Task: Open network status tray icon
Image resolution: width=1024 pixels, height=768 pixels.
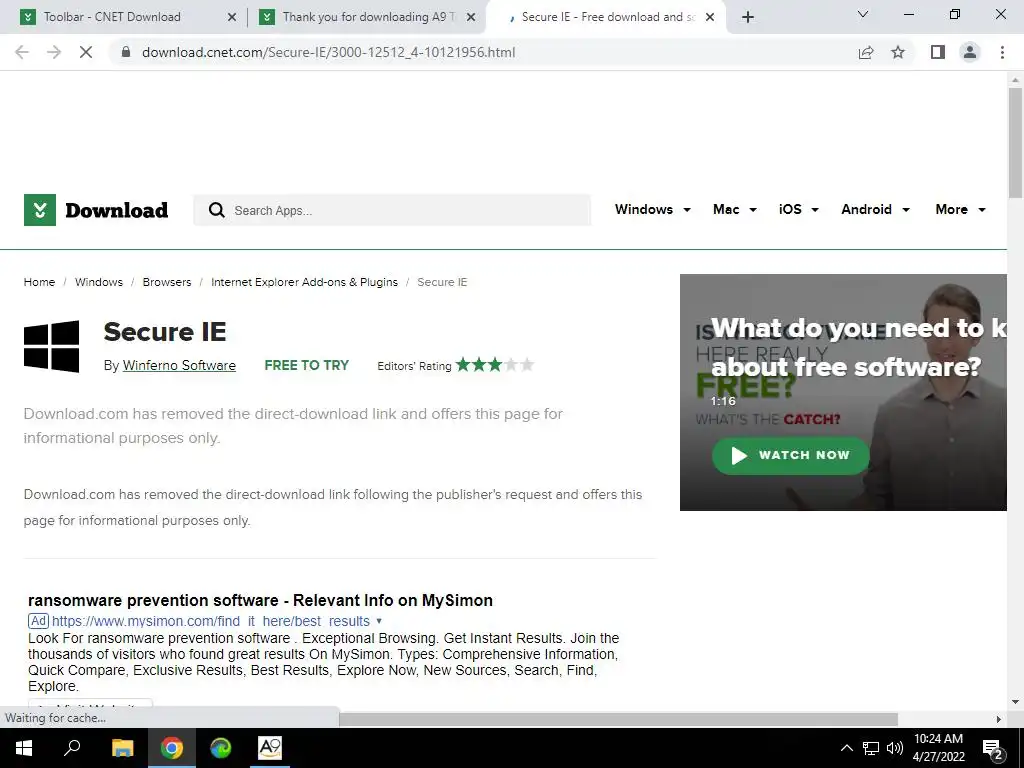Action: (x=871, y=748)
